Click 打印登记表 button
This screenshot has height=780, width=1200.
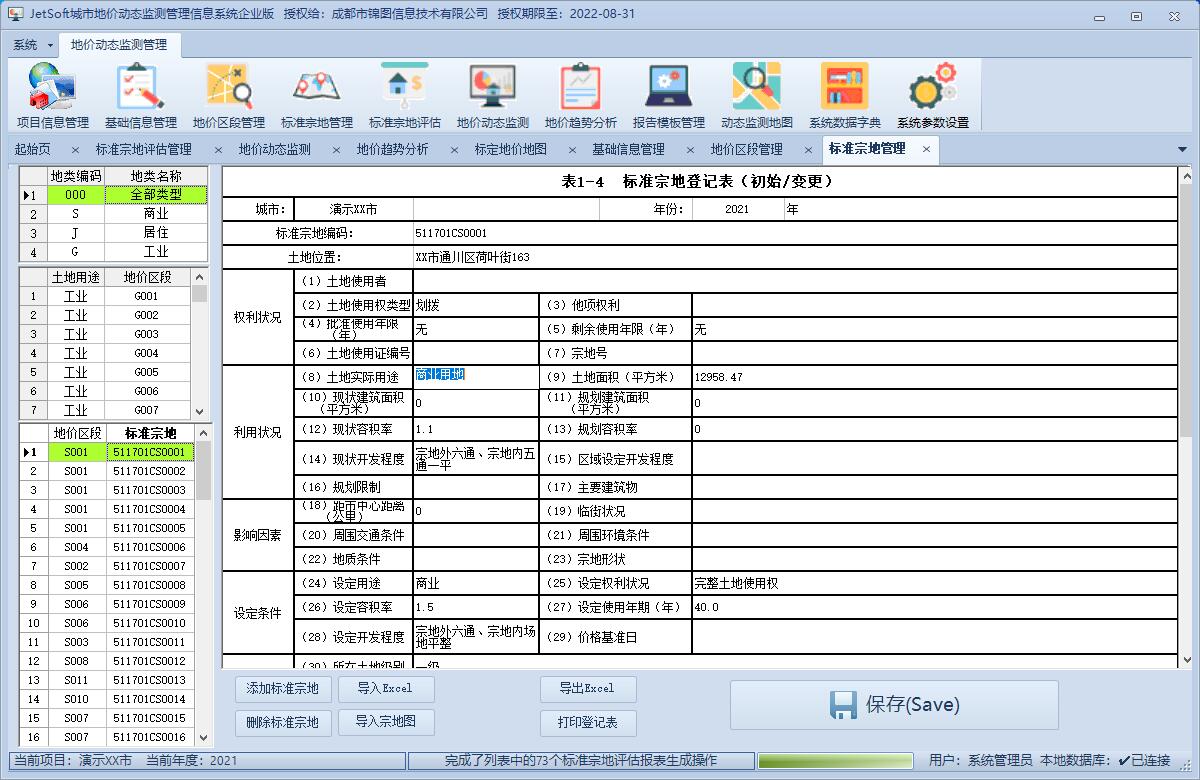[x=587, y=722]
